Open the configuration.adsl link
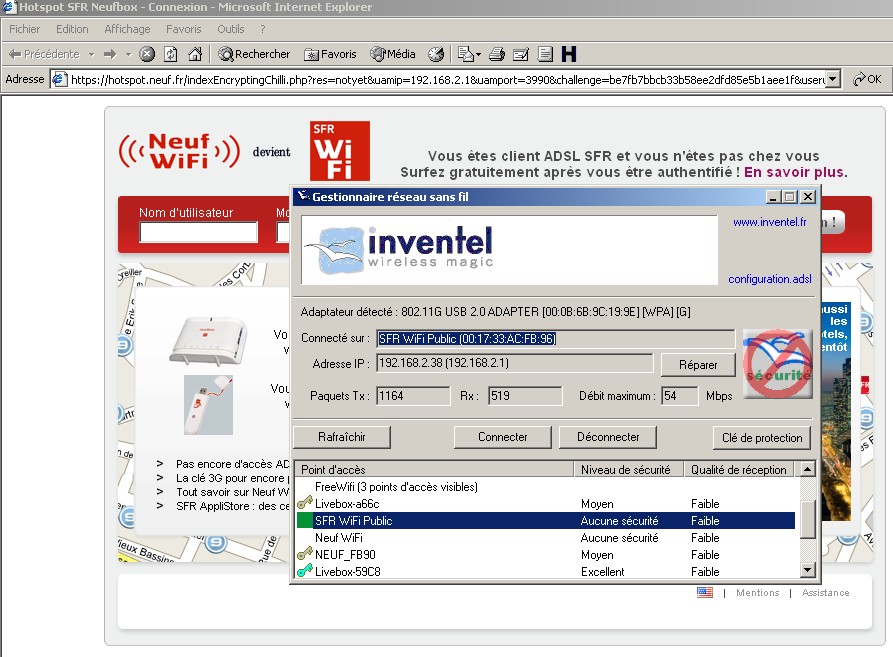Viewport: 893px width, 657px height. [769, 279]
